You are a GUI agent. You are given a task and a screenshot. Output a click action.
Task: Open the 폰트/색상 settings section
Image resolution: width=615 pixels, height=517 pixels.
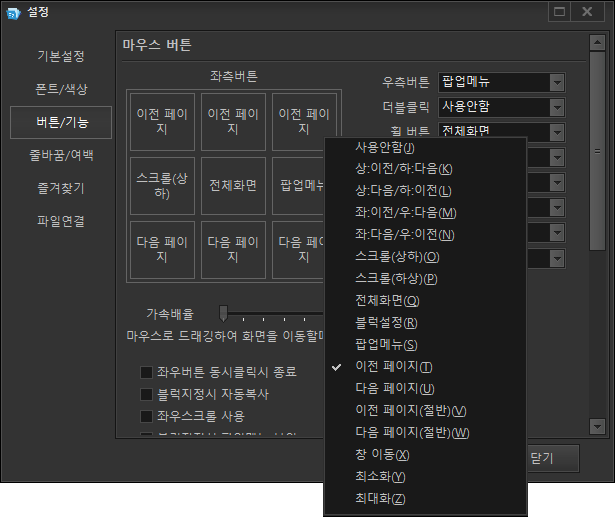click(x=61, y=89)
